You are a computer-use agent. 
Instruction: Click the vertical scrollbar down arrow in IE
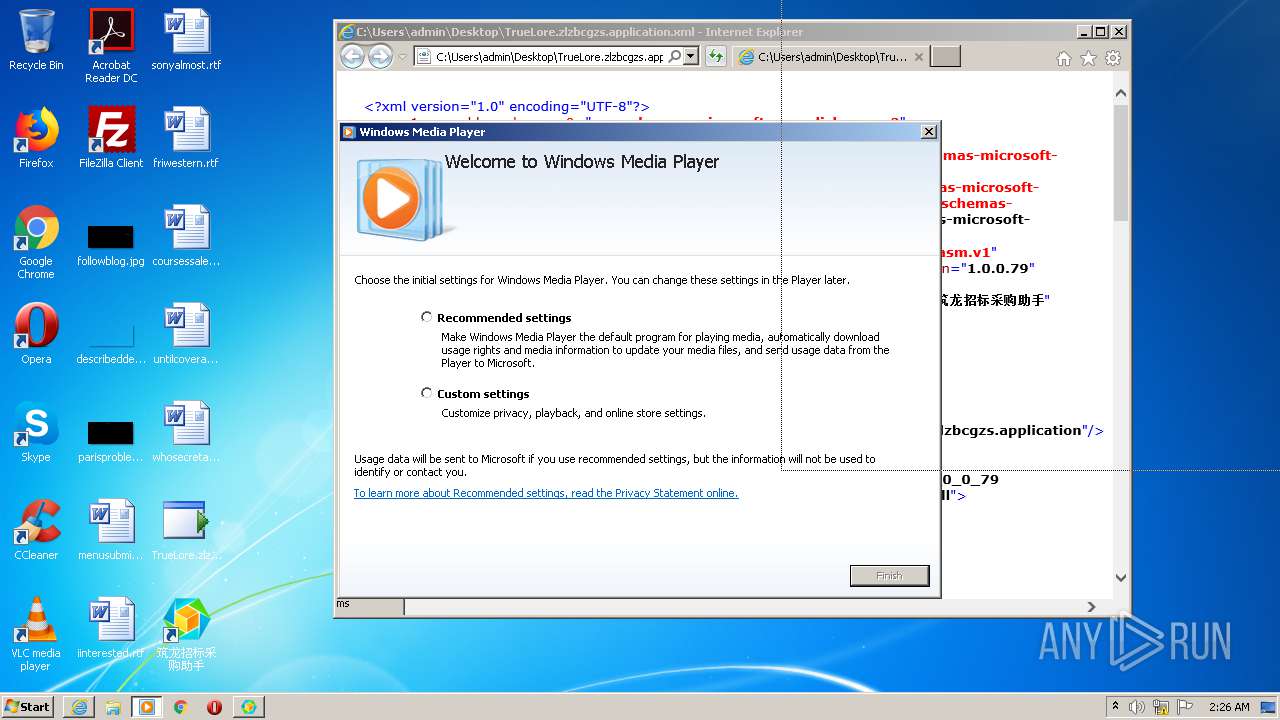1121,578
